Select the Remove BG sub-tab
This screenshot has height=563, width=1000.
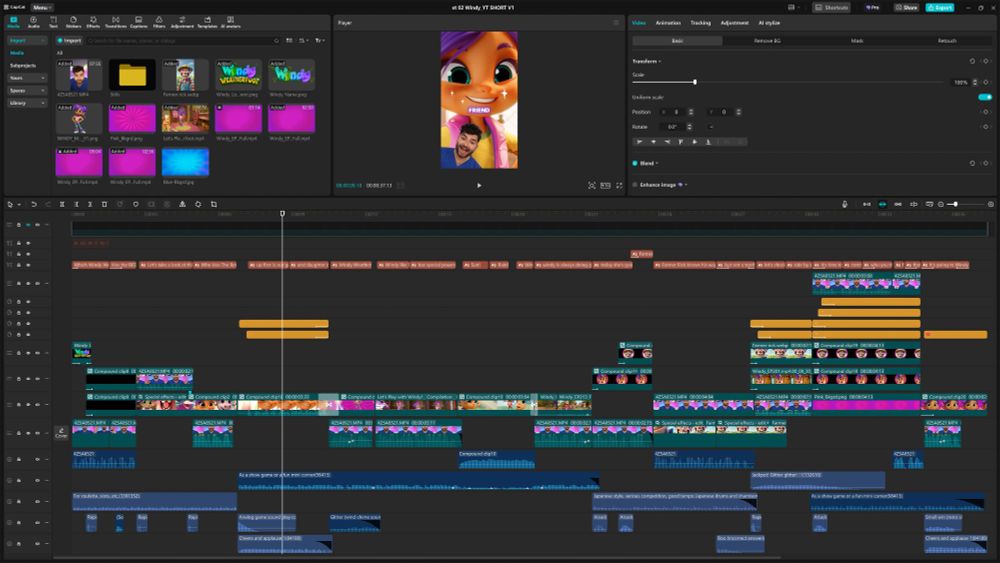point(767,40)
